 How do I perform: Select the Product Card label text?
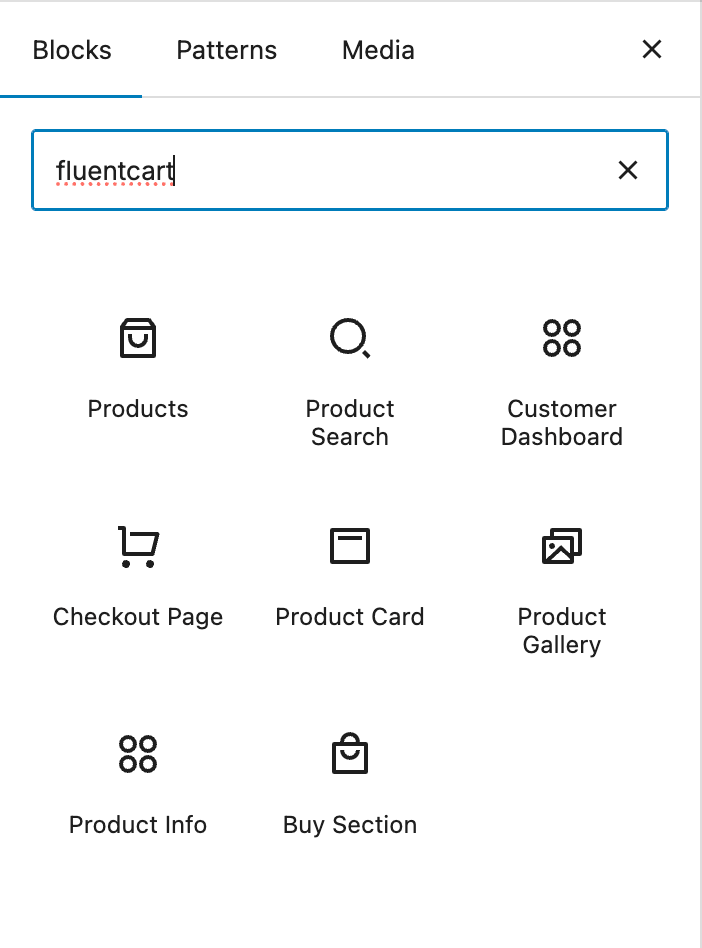pyautogui.click(x=349, y=617)
